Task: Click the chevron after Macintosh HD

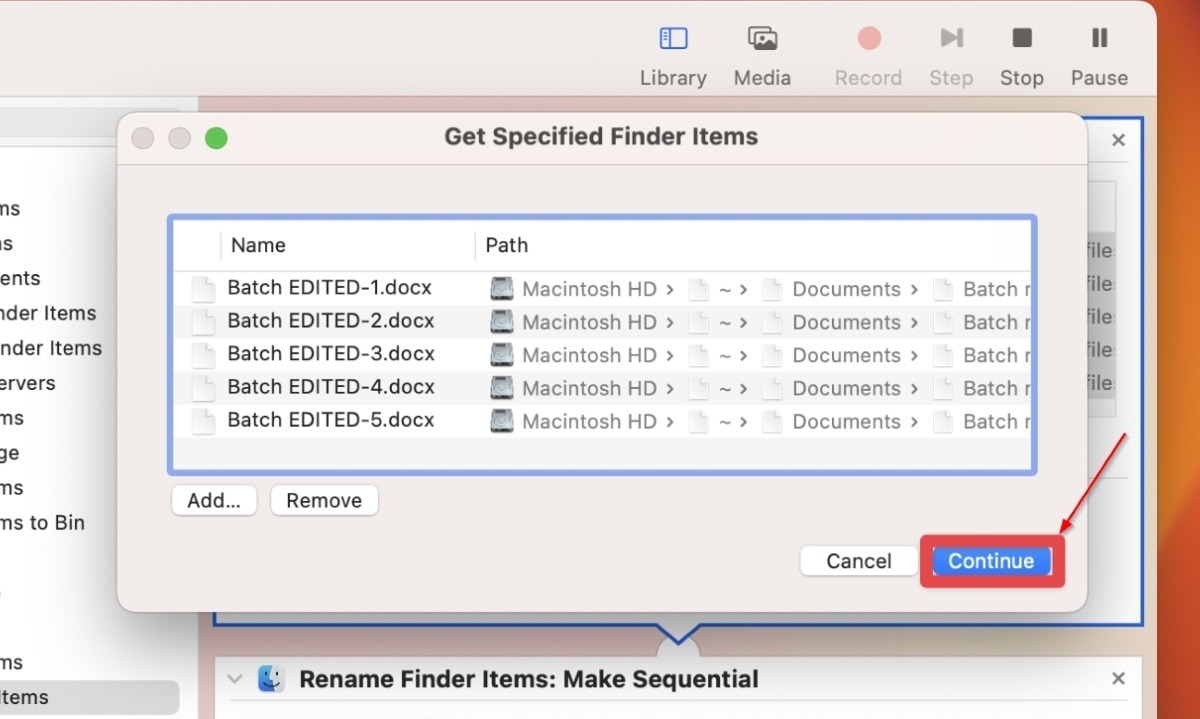Action: click(x=670, y=288)
